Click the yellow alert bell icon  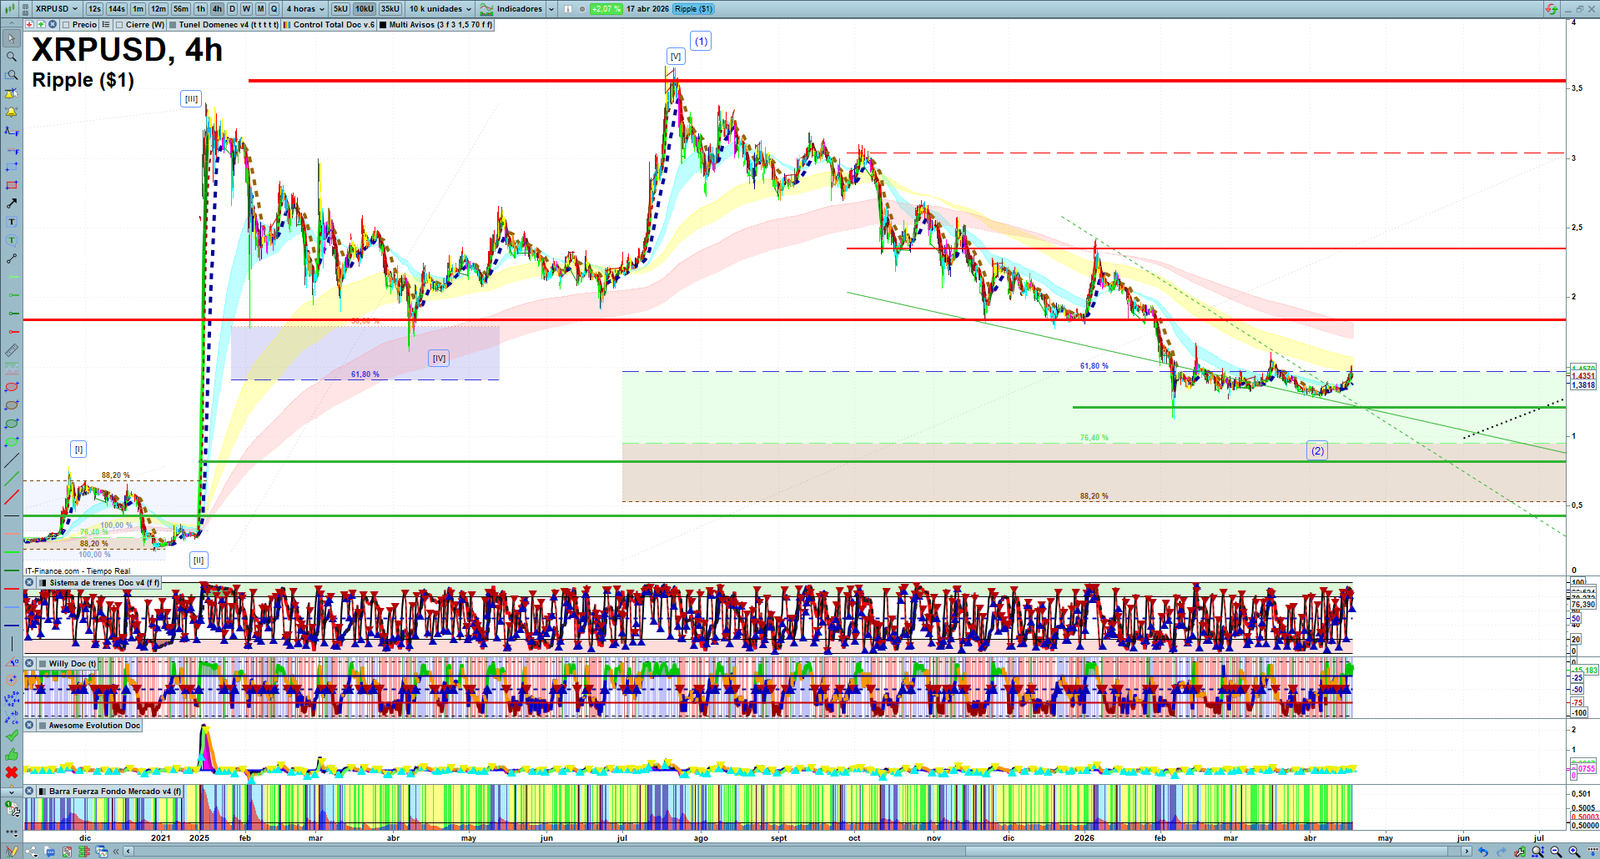click(11, 112)
